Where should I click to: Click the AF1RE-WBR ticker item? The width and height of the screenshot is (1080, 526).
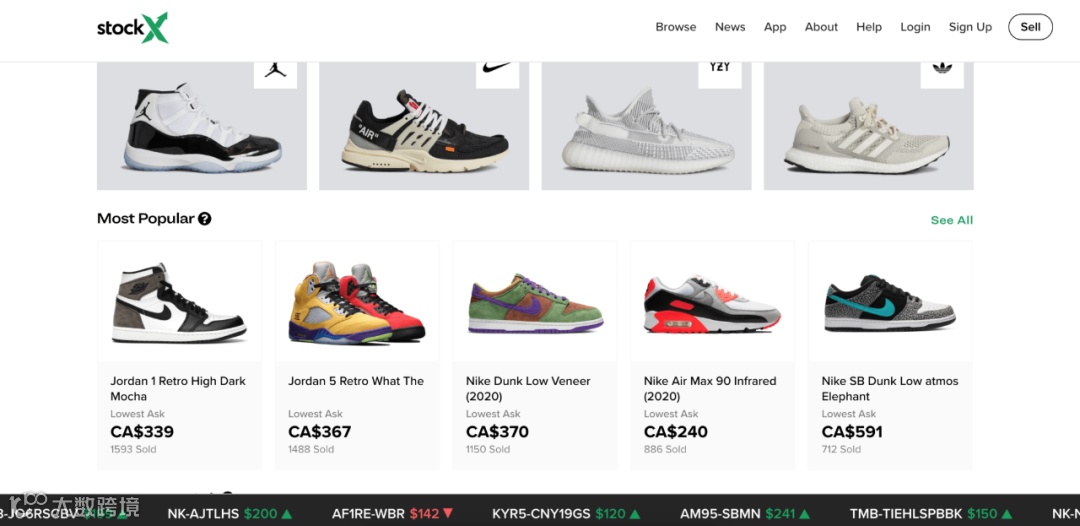pyautogui.click(x=393, y=514)
